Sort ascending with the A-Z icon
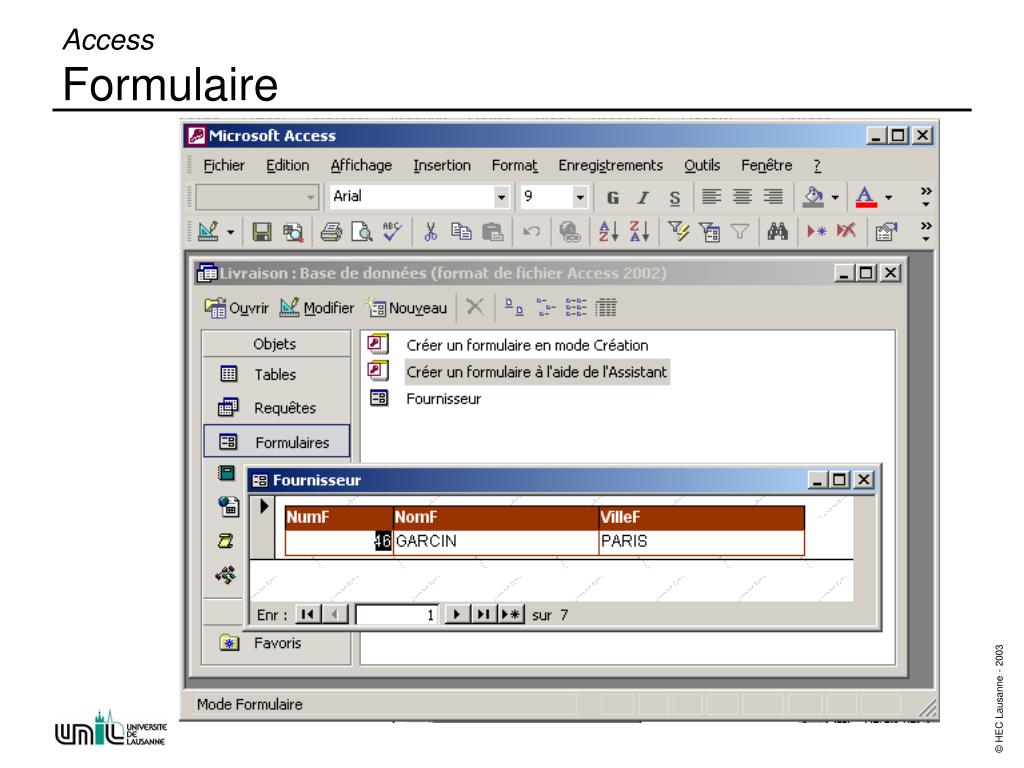This screenshot has height=768, width=1024. (x=608, y=232)
